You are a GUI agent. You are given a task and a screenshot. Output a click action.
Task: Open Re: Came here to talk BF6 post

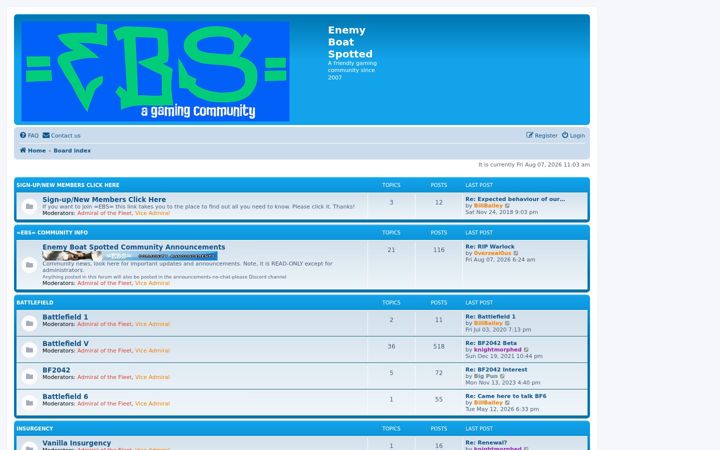tap(506, 396)
